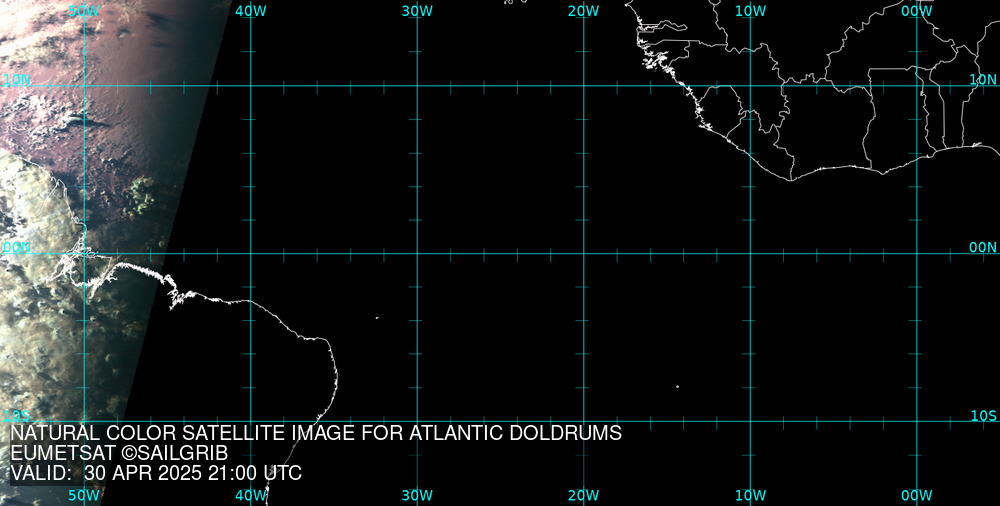Pick the 10S latitude label on the right side

(983, 416)
